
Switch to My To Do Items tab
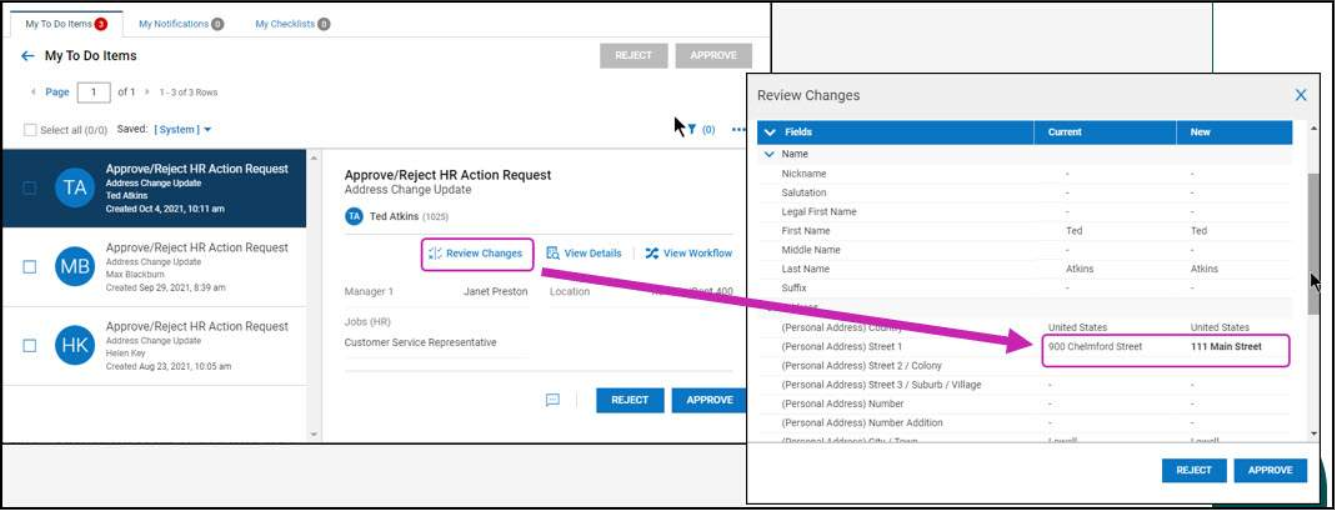click(x=66, y=23)
